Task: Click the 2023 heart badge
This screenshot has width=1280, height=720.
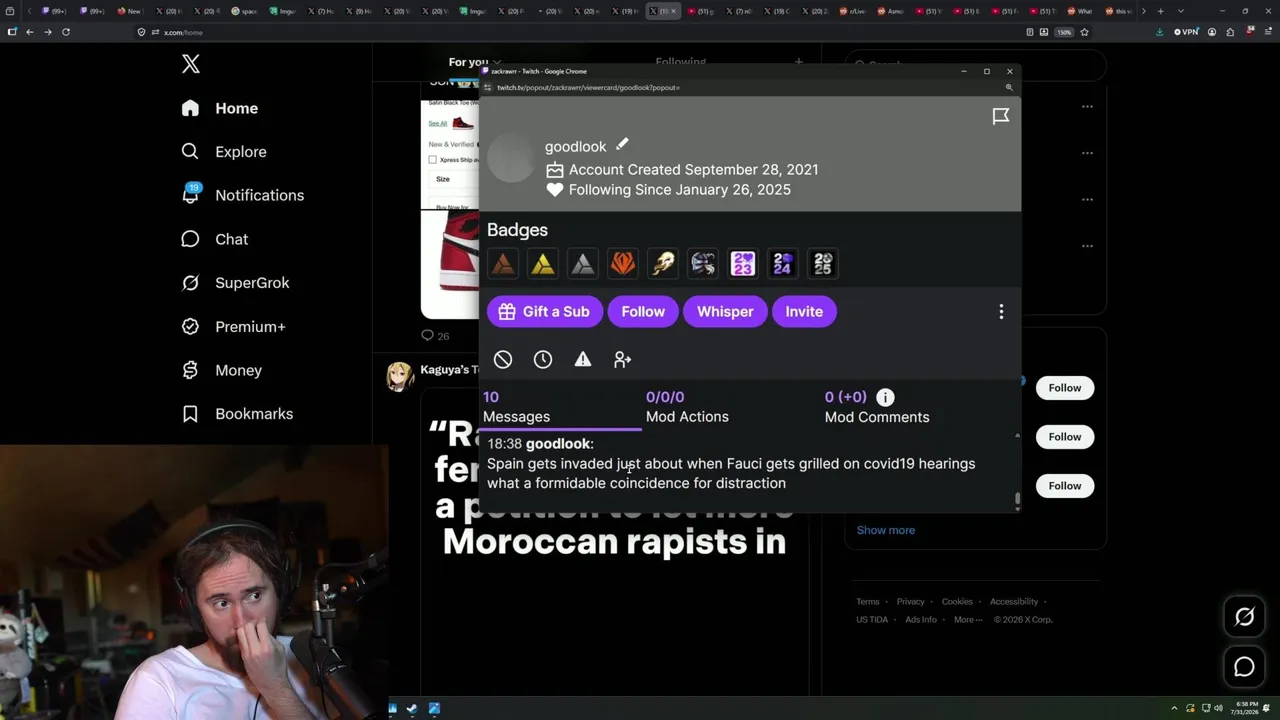Action: (x=742, y=264)
